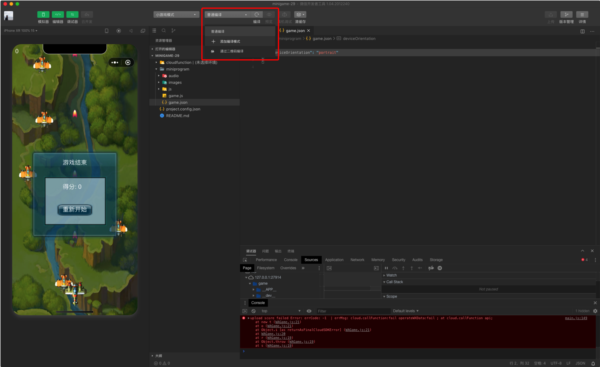600x367 pixels.
Task: Open the console settings gear icon
Action: 595,311
